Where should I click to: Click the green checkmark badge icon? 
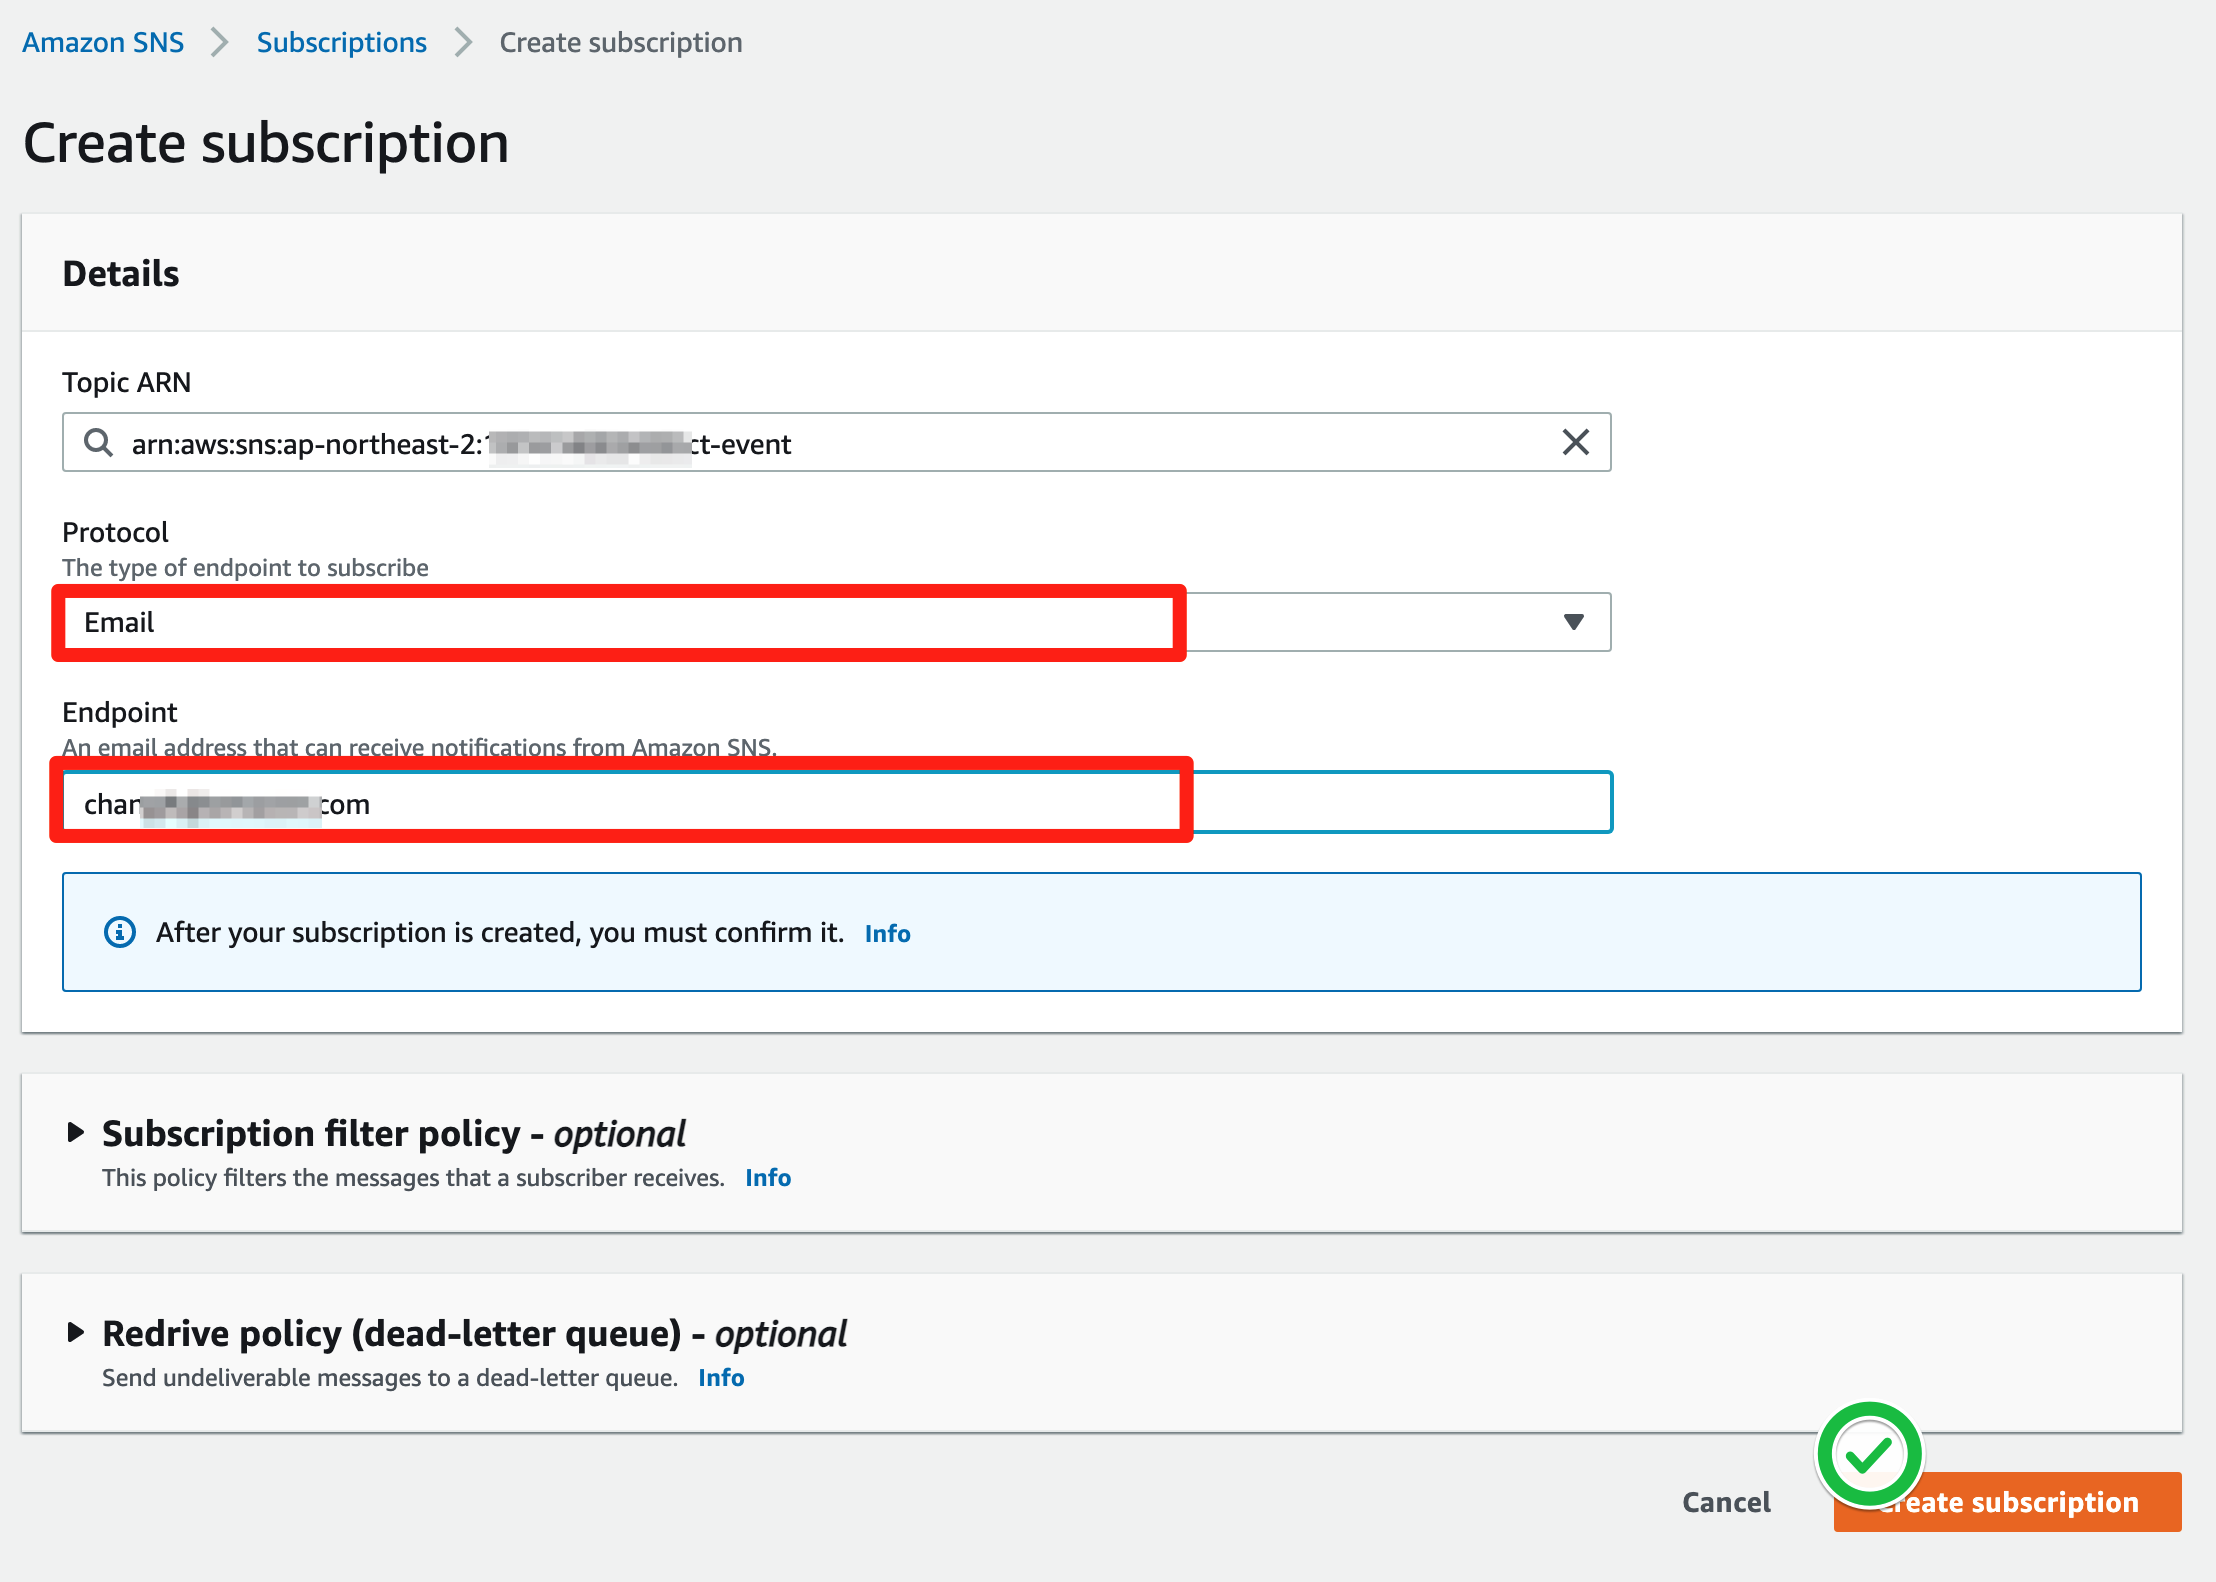1869,1455
